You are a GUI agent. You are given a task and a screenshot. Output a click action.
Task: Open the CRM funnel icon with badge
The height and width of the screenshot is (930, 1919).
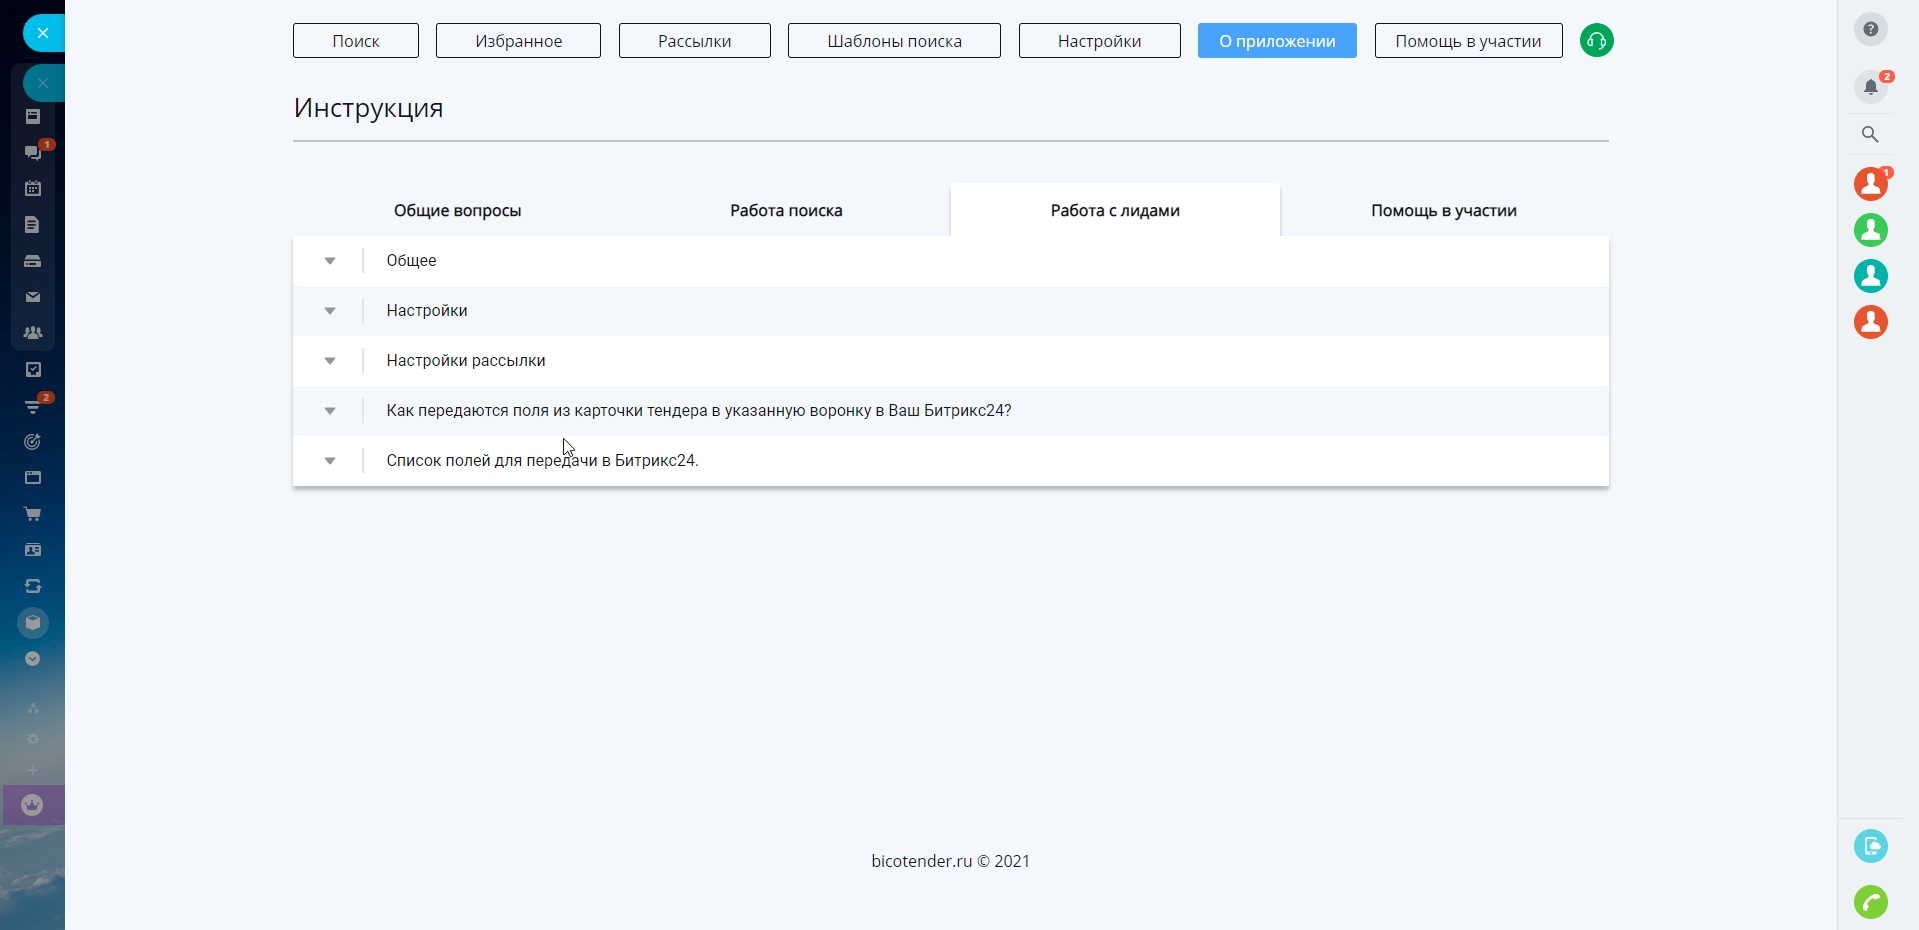[x=33, y=406]
